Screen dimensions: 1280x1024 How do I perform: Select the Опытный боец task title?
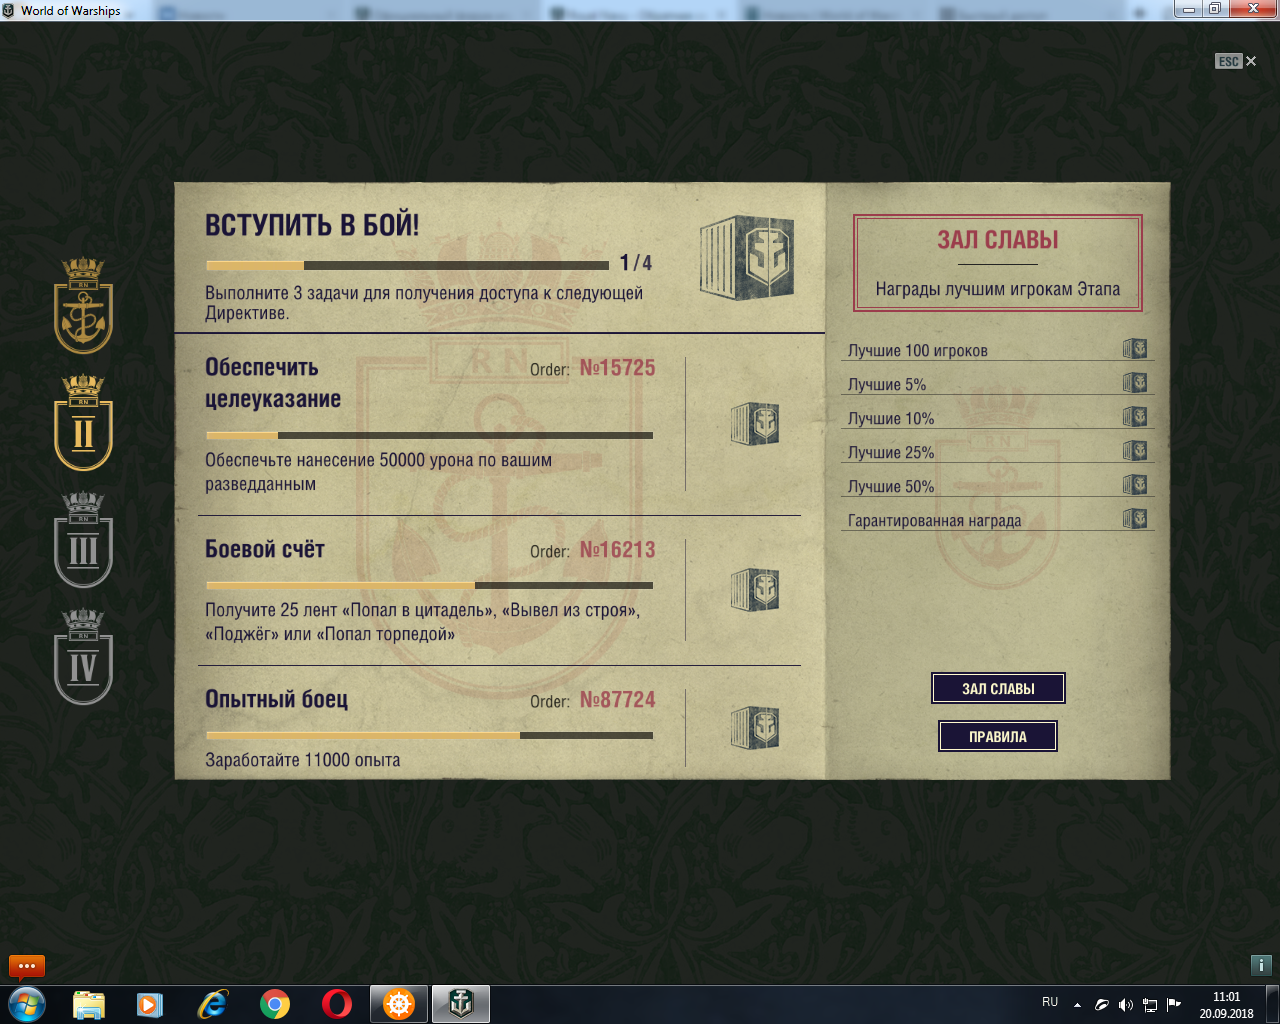(x=277, y=699)
